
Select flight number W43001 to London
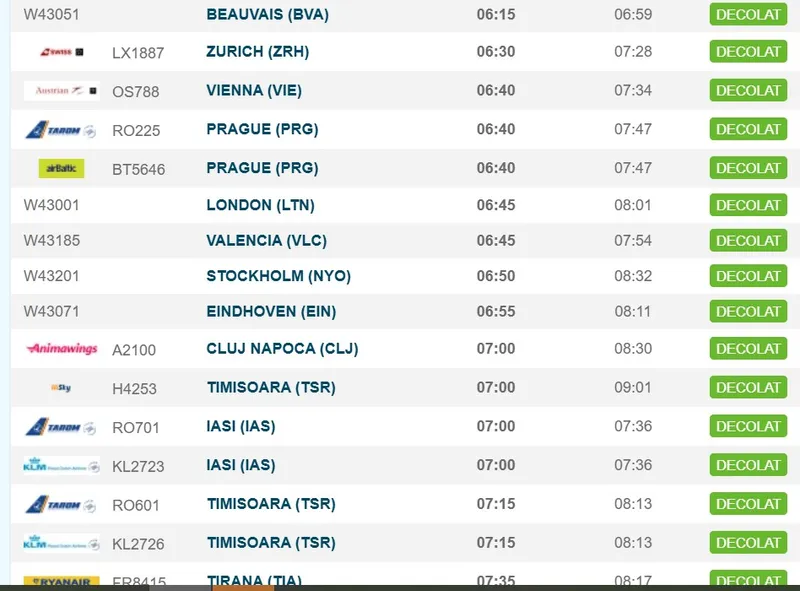[52, 205]
